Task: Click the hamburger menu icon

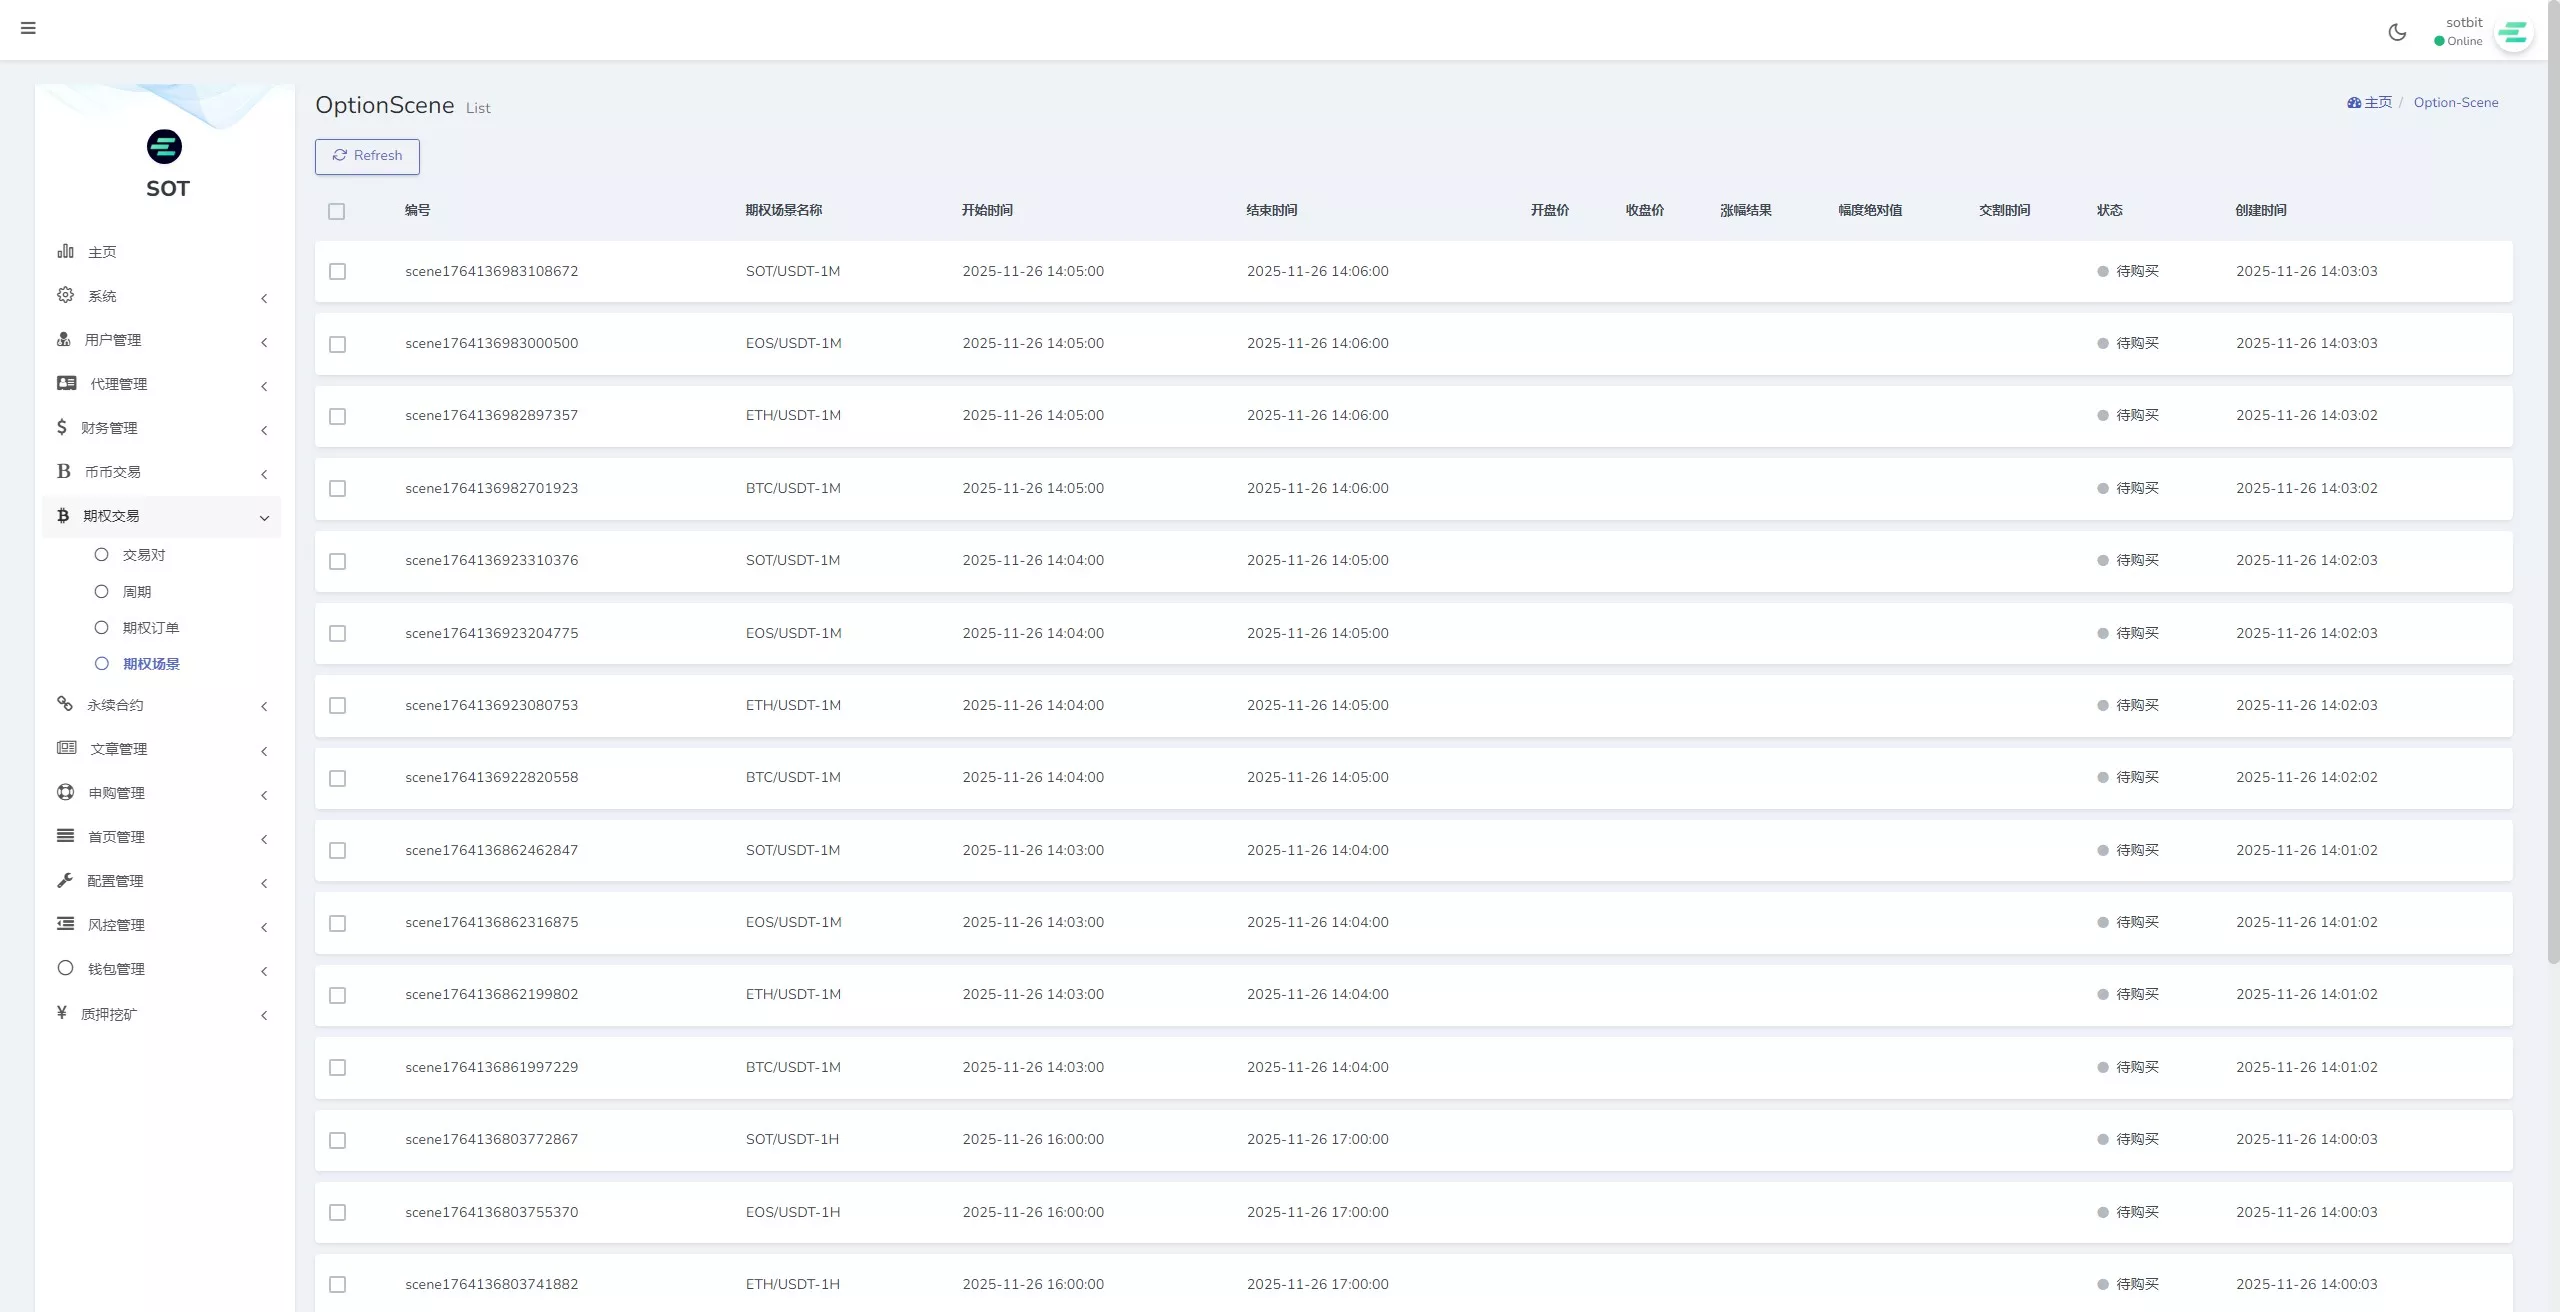Action: tap(28, 28)
